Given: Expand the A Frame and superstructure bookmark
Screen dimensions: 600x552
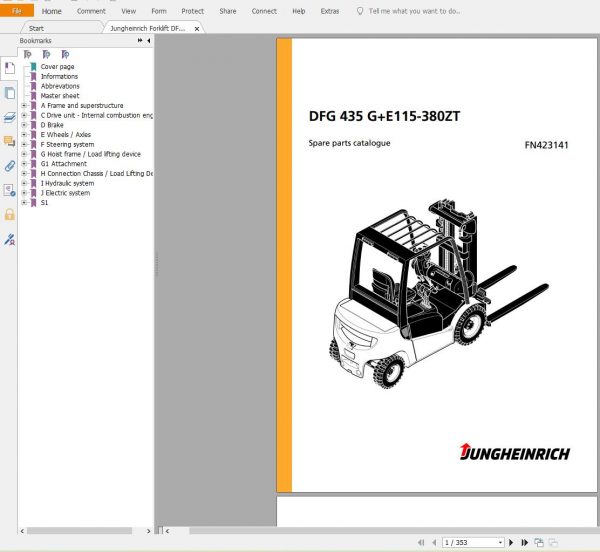Looking at the screenshot, I should (24, 106).
